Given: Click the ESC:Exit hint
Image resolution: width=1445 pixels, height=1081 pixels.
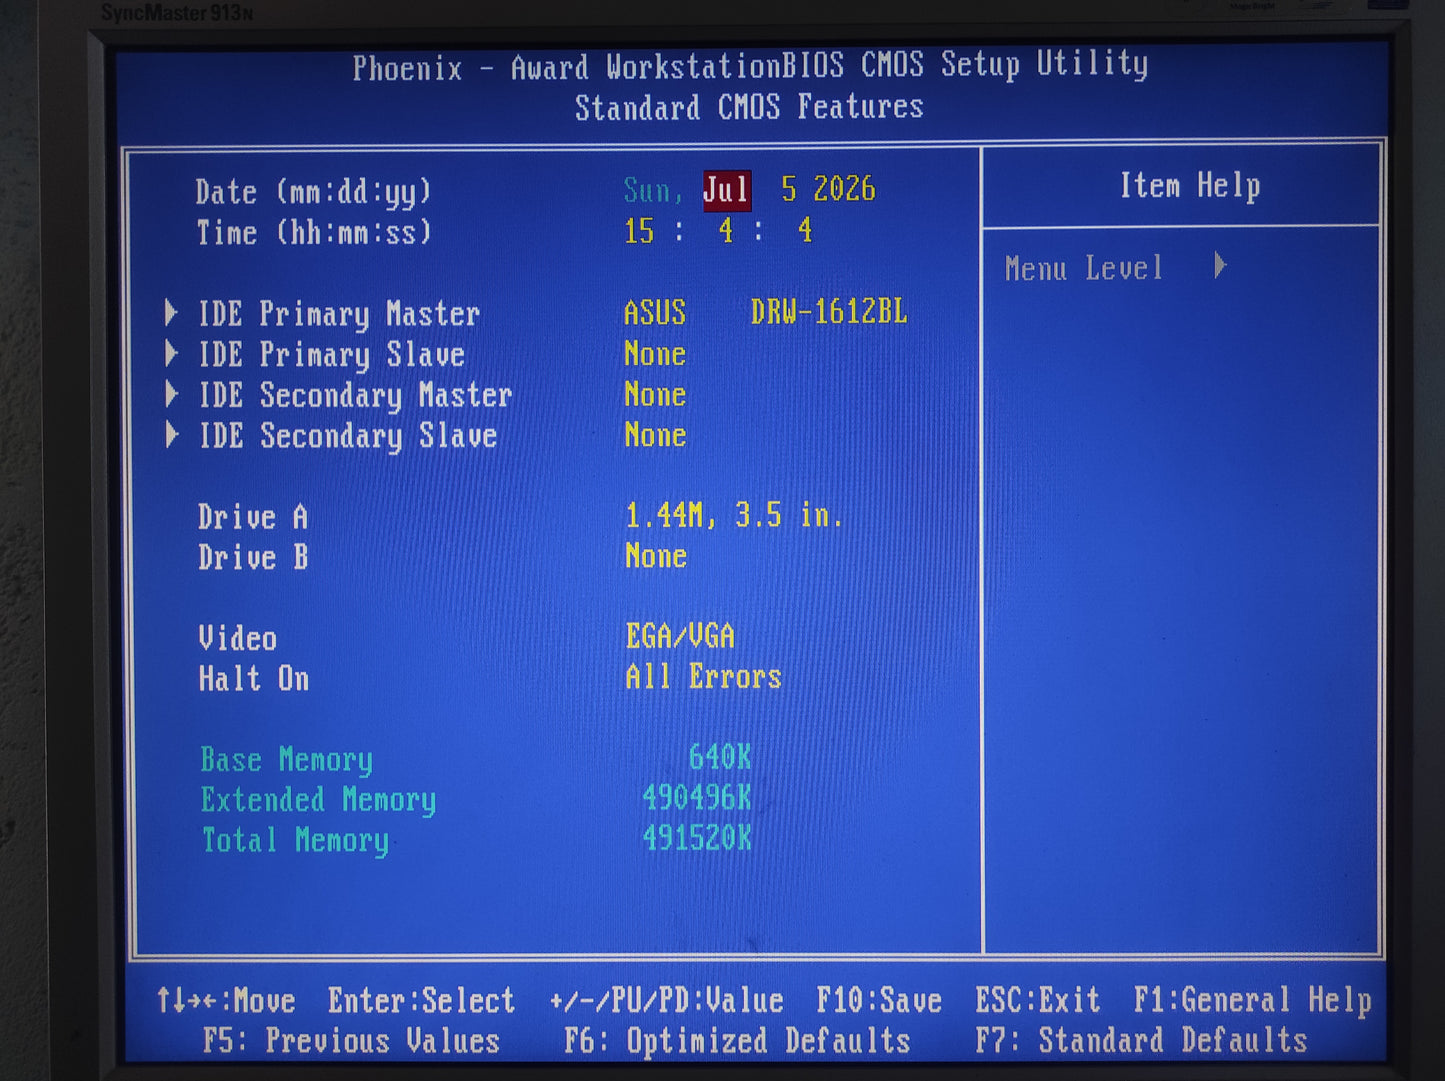Looking at the screenshot, I should [x=1037, y=1000].
